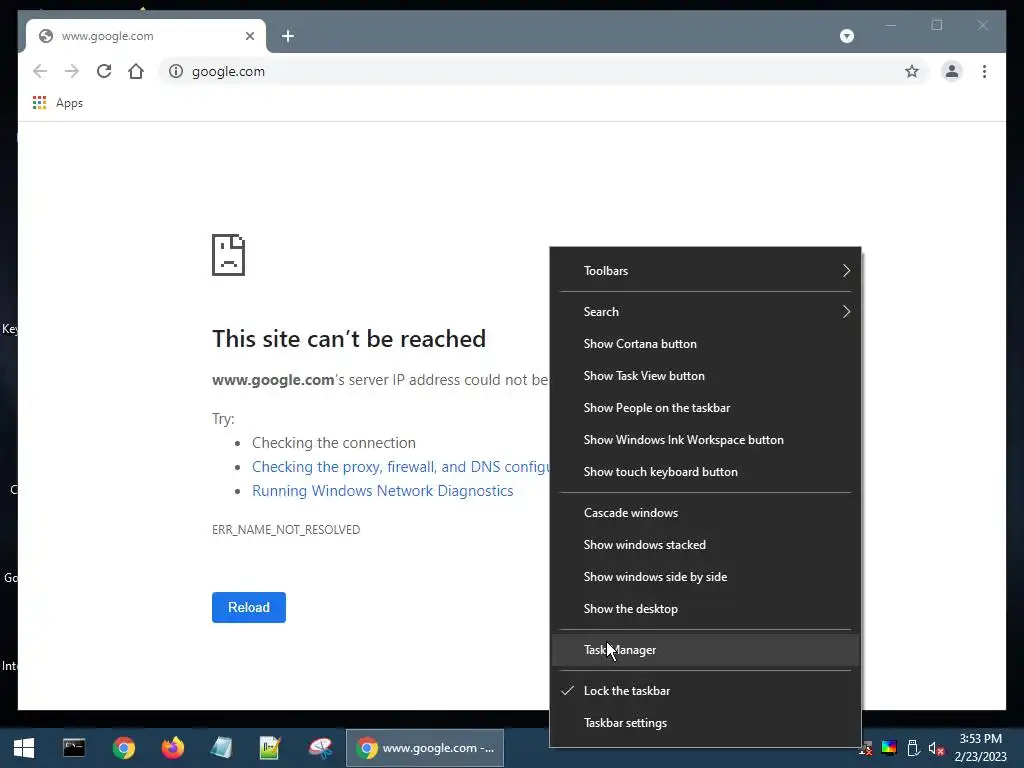Launch Firefox from the taskbar
The width and height of the screenshot is (1024, 768).
click(x=172, y=748)
